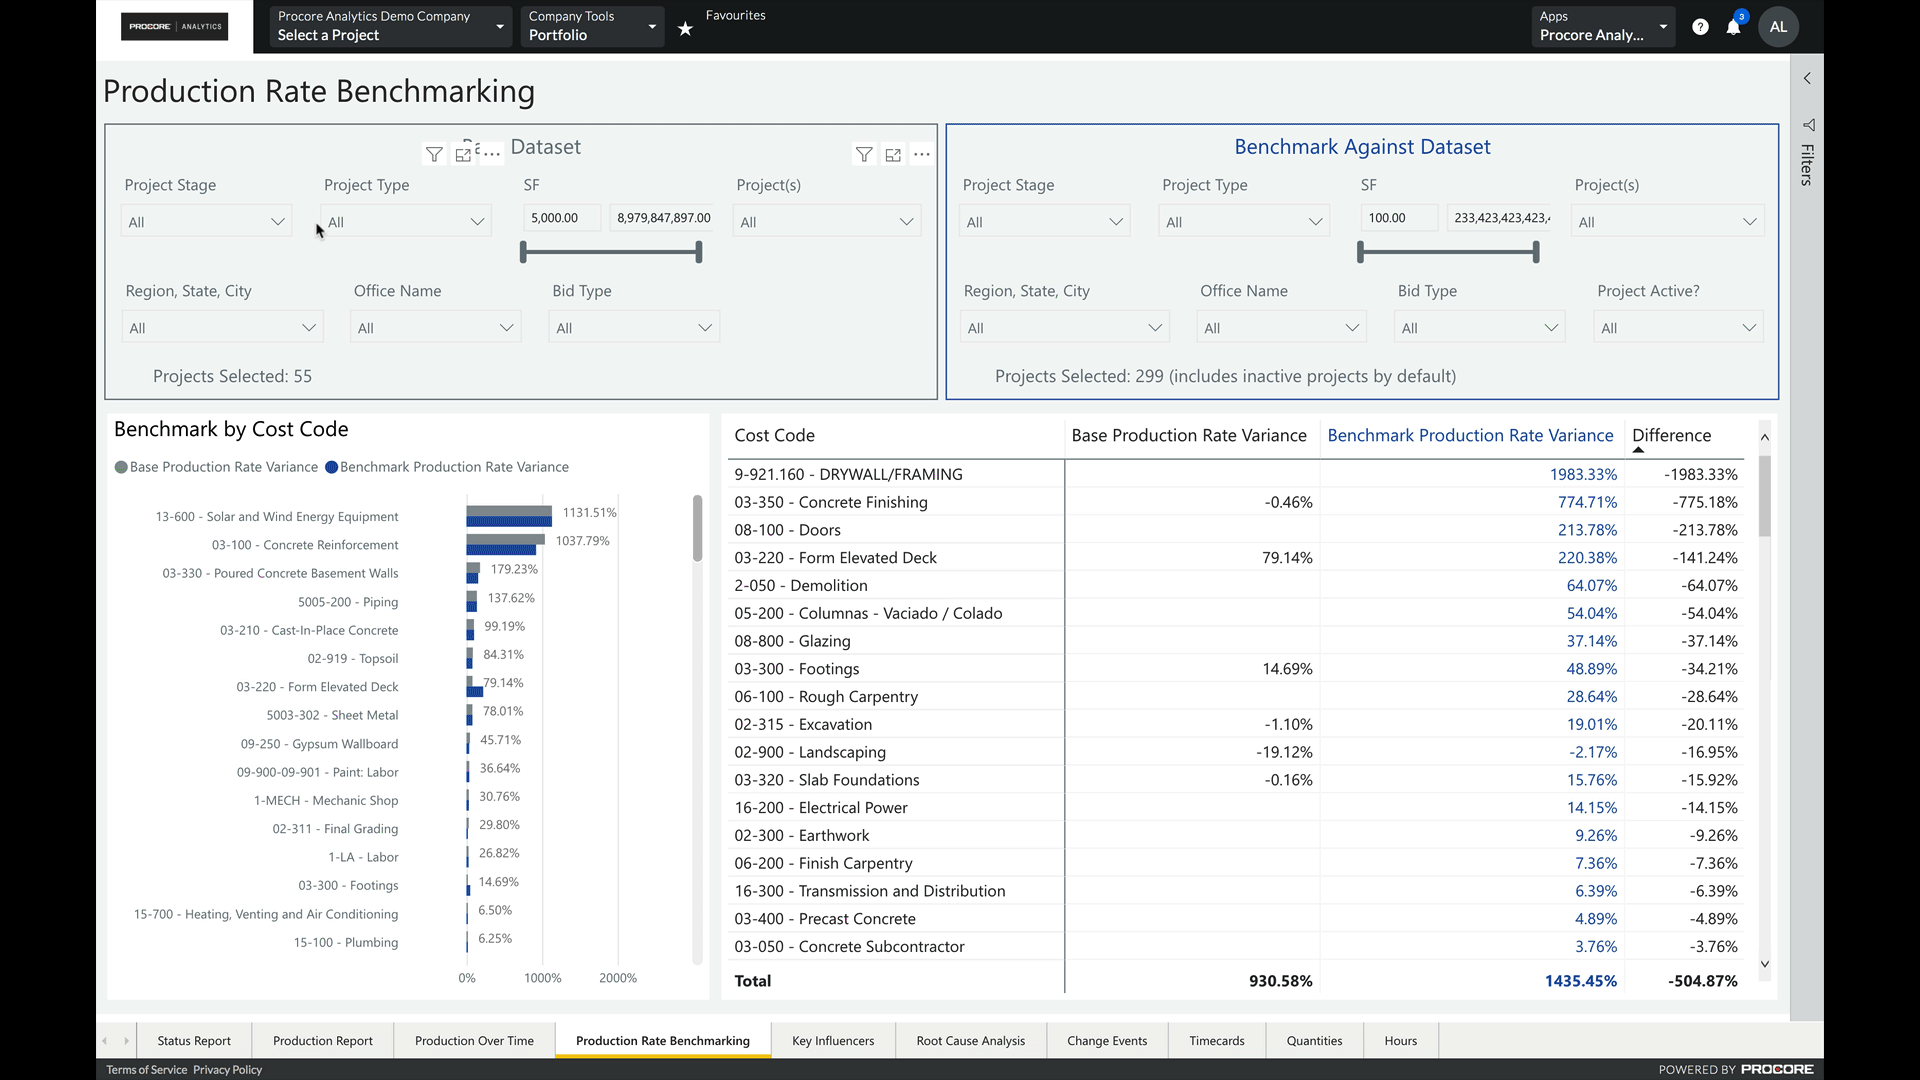Expand Benchmark Project Type dropdown
Viewport: 1920px width, 1080px height.
click(1244, 222)
